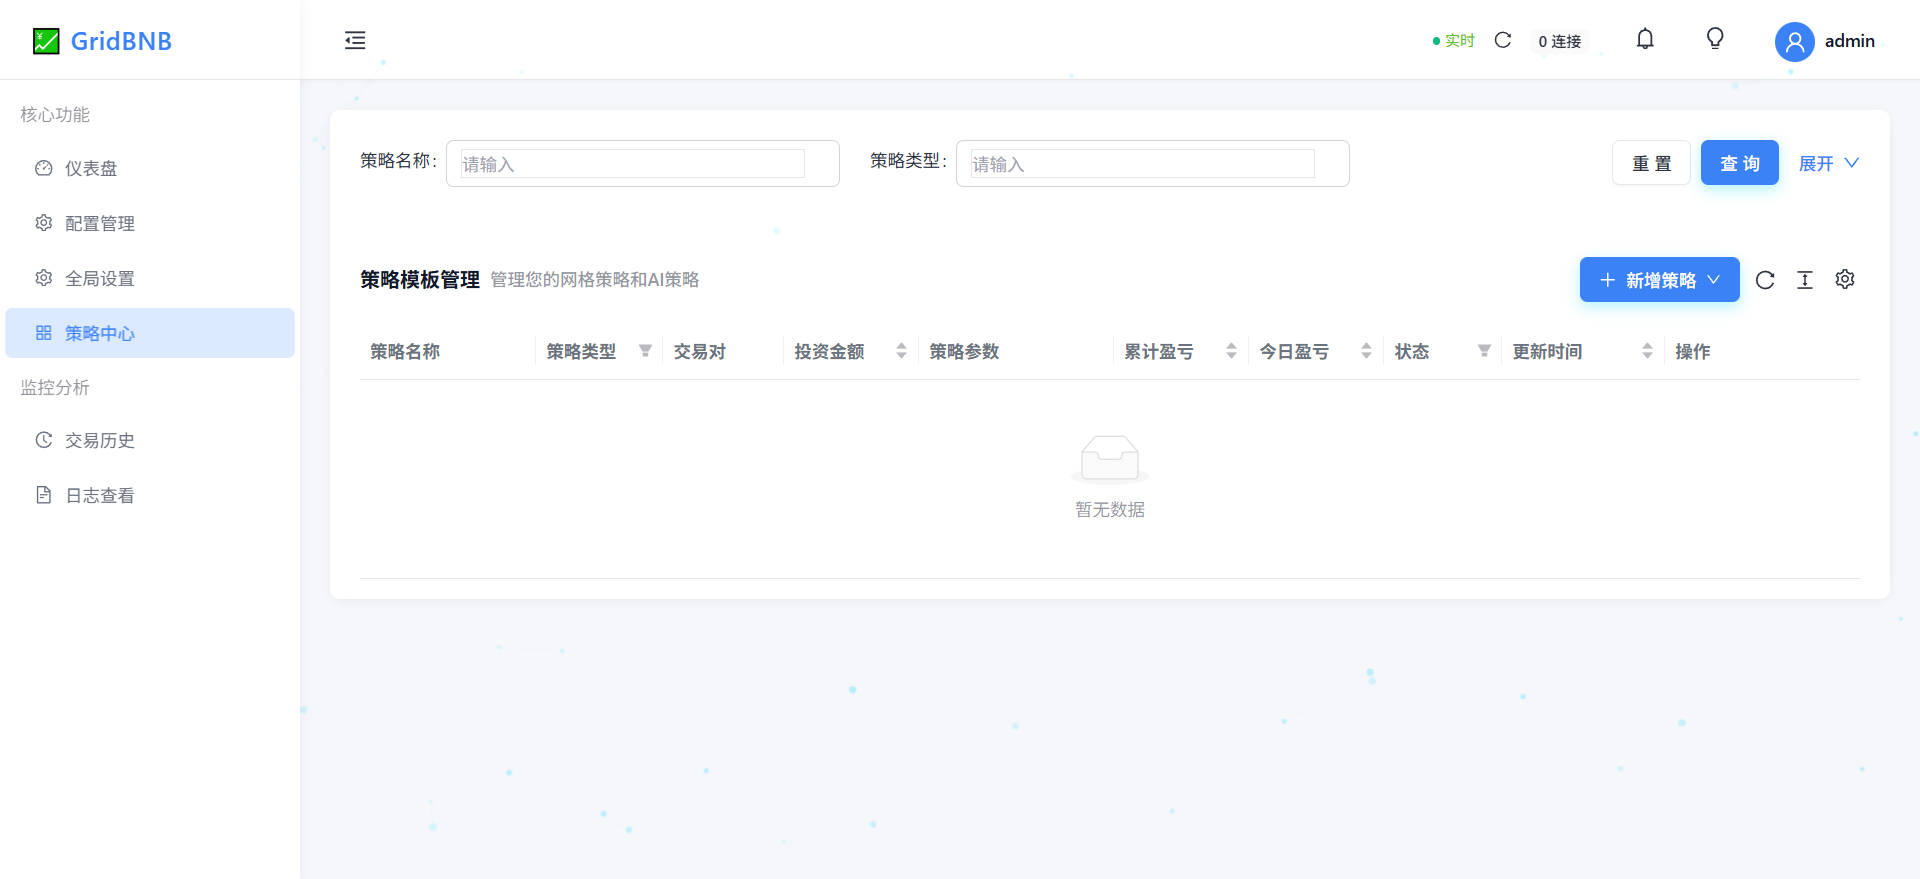This screenshot has width=1920, height=879.
Task: Open the 状态 column filter
Action: (1484, 351)
